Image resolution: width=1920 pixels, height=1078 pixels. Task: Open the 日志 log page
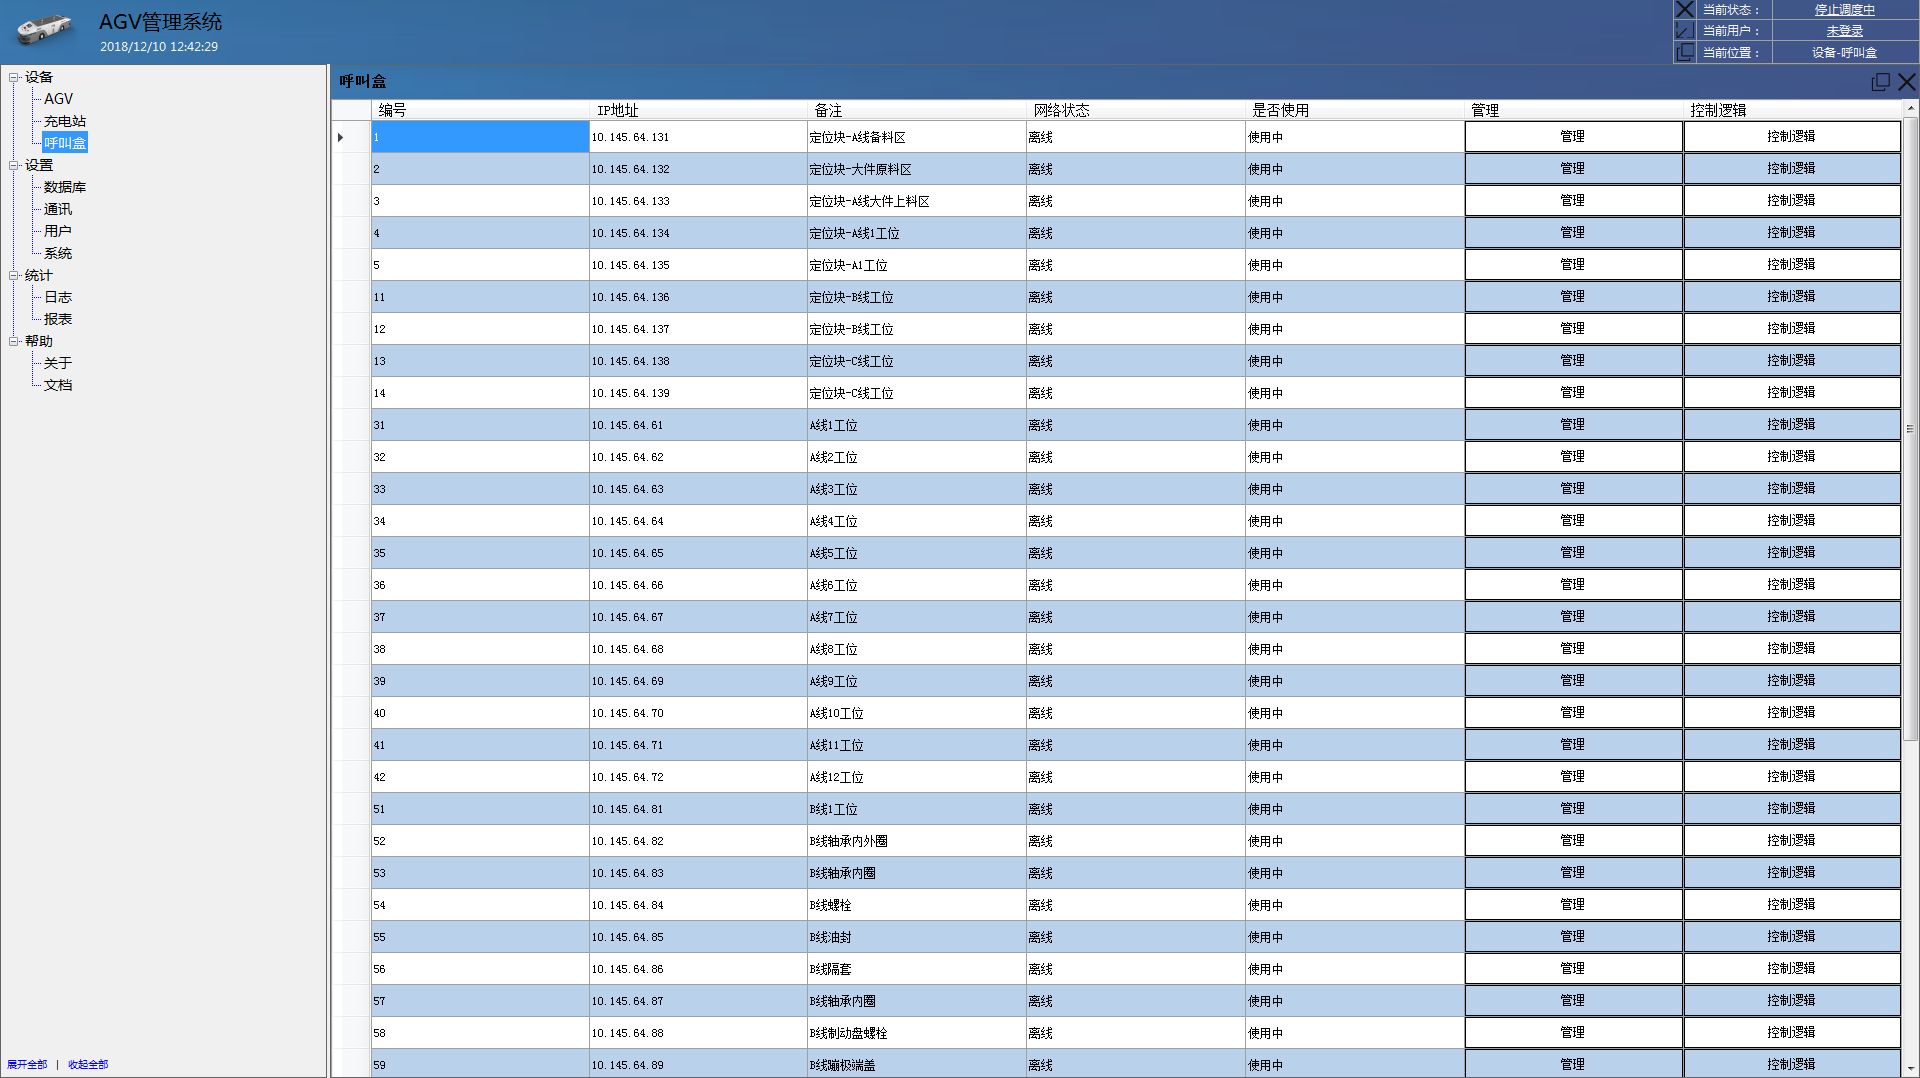coord(58,297)
